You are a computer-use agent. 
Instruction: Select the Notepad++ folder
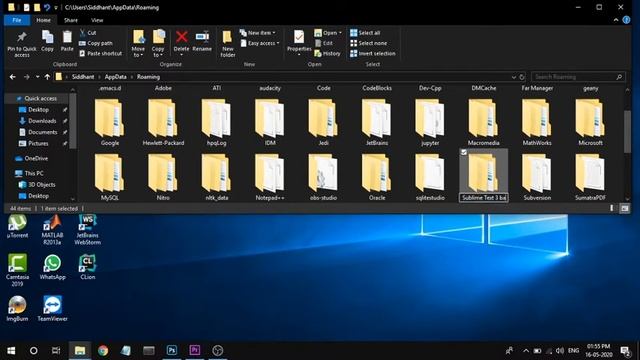coord(270,177)
